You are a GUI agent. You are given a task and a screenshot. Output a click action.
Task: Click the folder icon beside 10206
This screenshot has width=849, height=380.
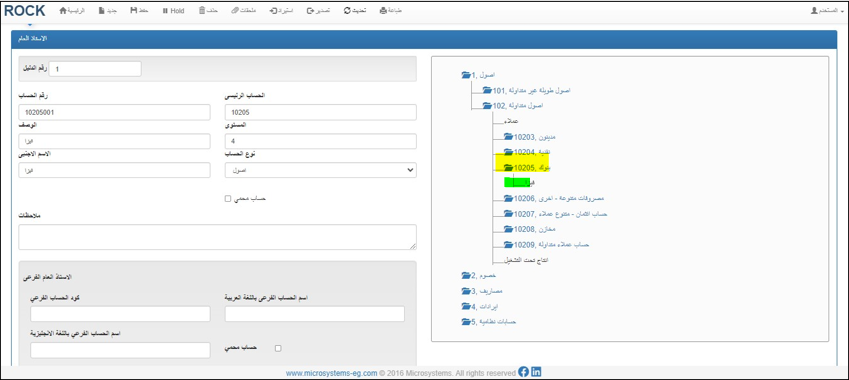click(x=508, y=199)
